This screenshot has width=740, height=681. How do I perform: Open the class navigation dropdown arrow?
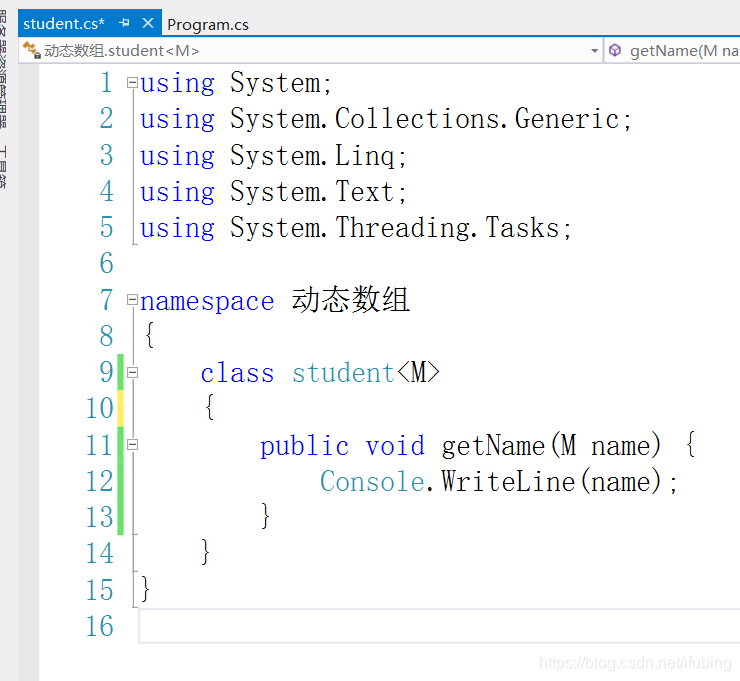click(x=594, y=50)
